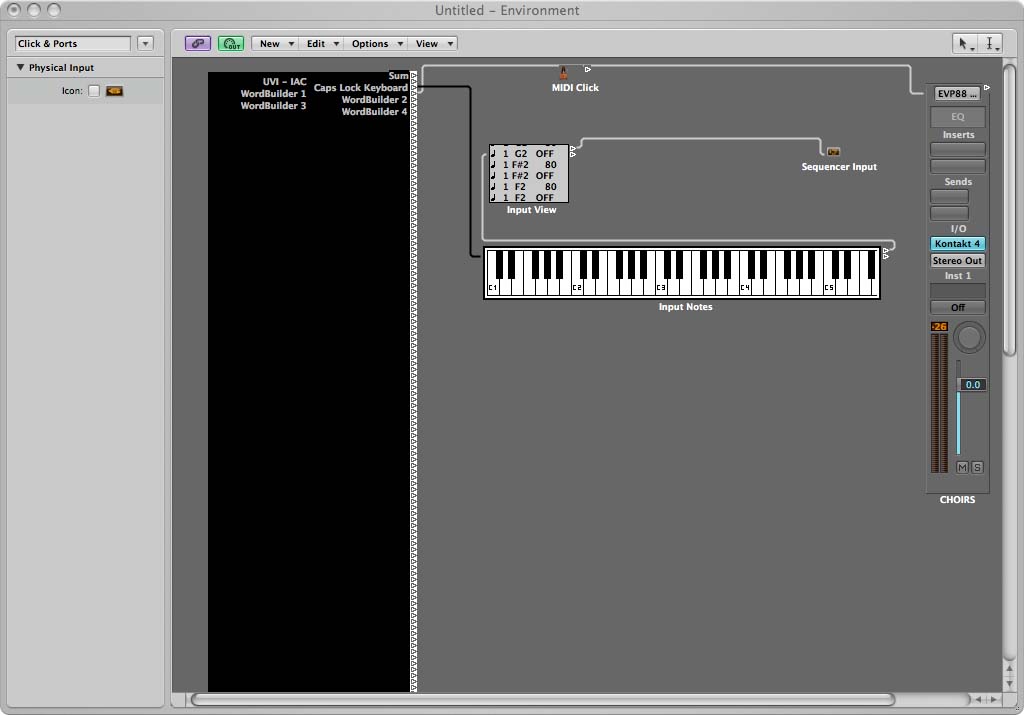Solo the CHOIRS channel strip

977,467
